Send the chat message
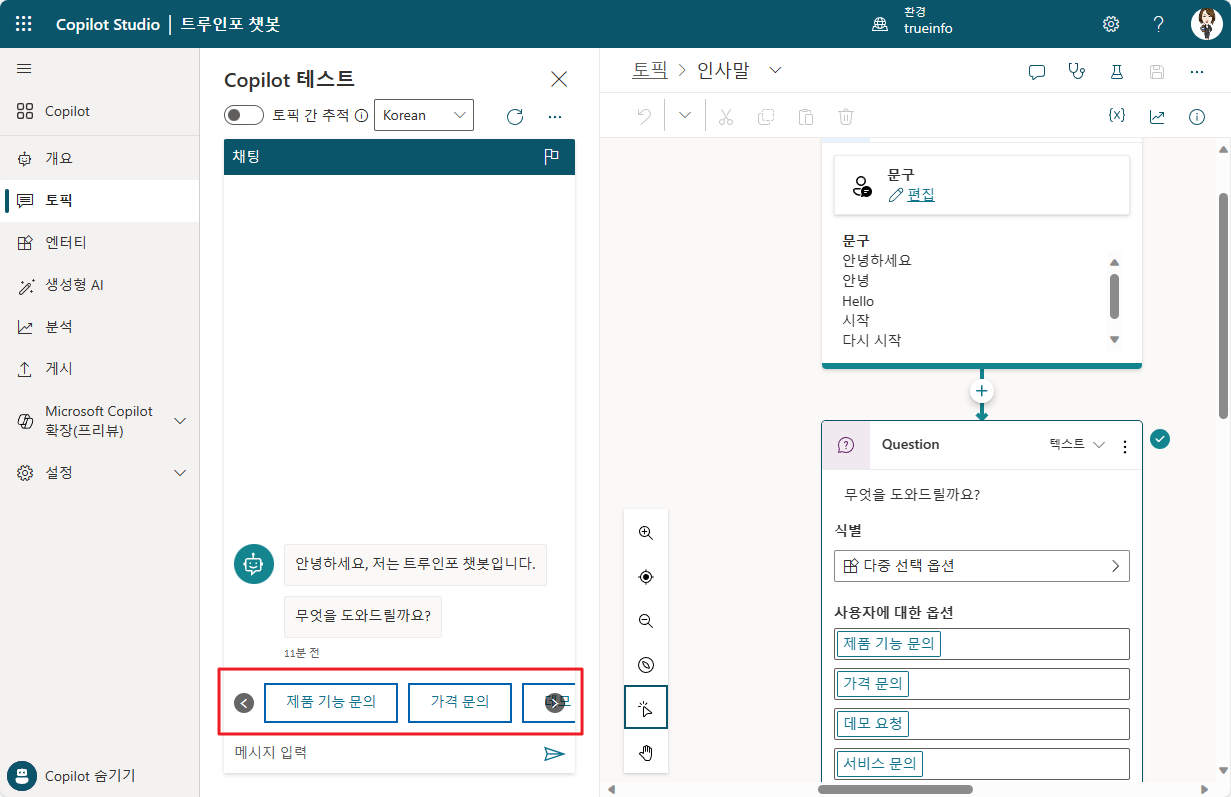This screenshot has height=797, width=1231. (x=554, y=753)
